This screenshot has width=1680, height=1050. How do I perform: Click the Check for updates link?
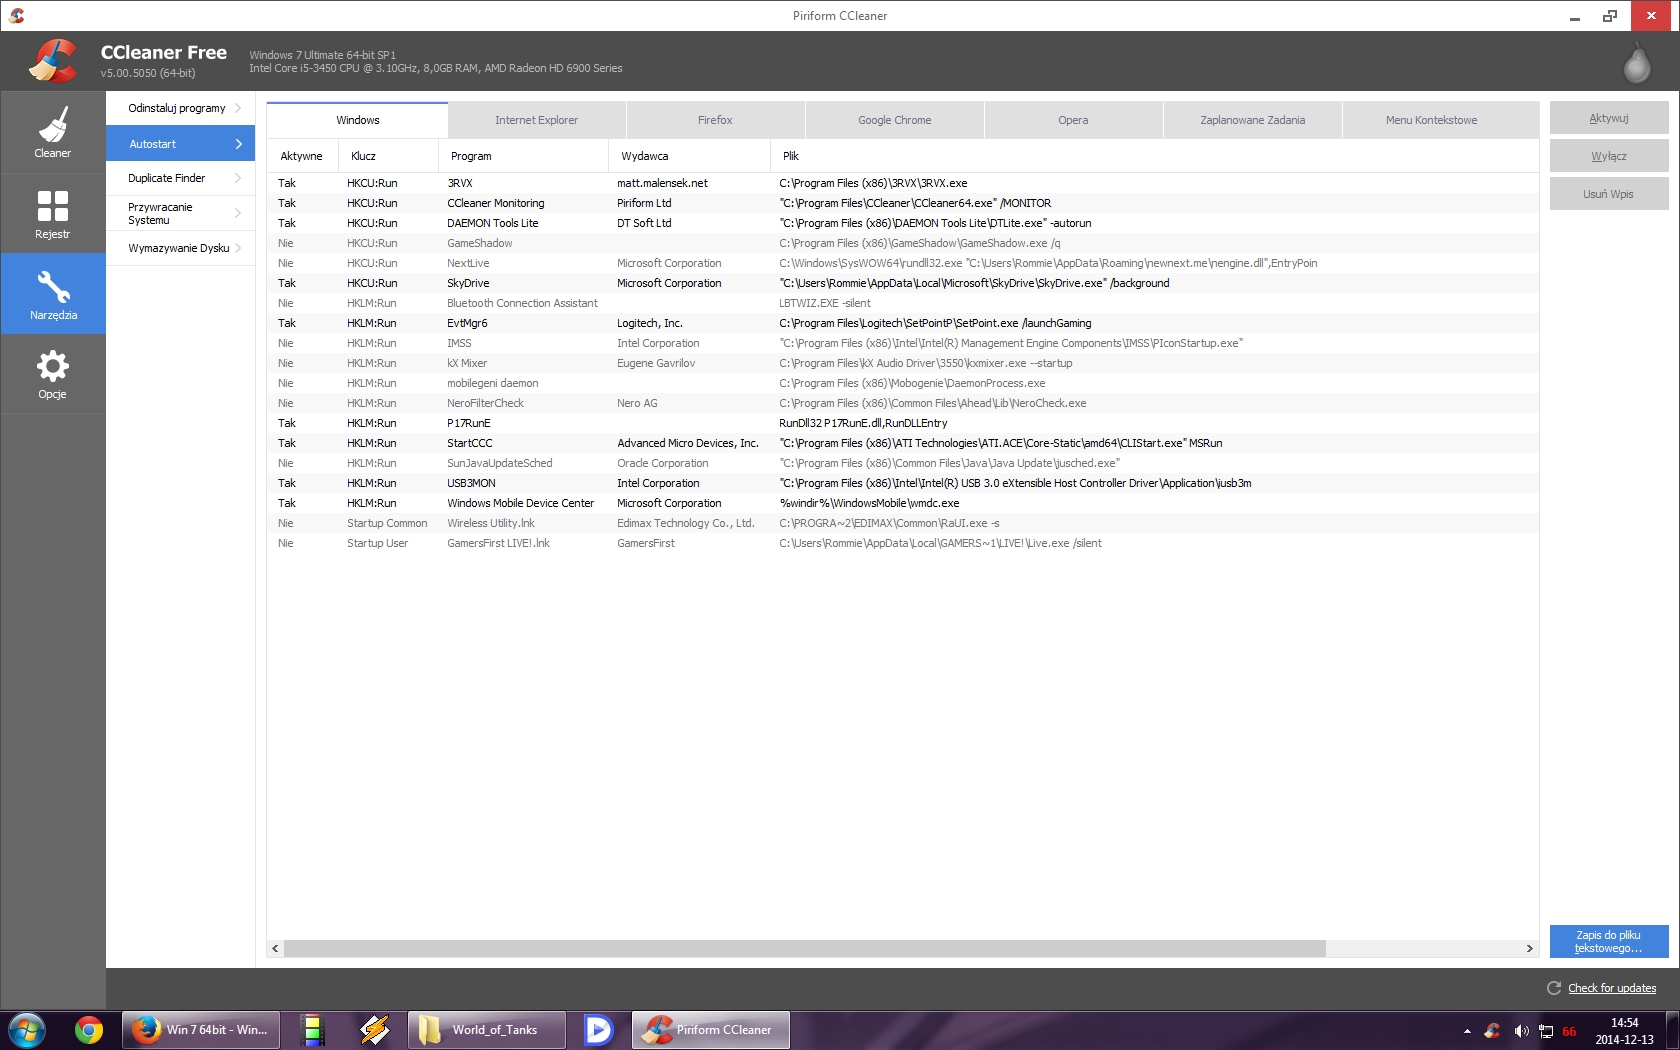[1612, 988]
